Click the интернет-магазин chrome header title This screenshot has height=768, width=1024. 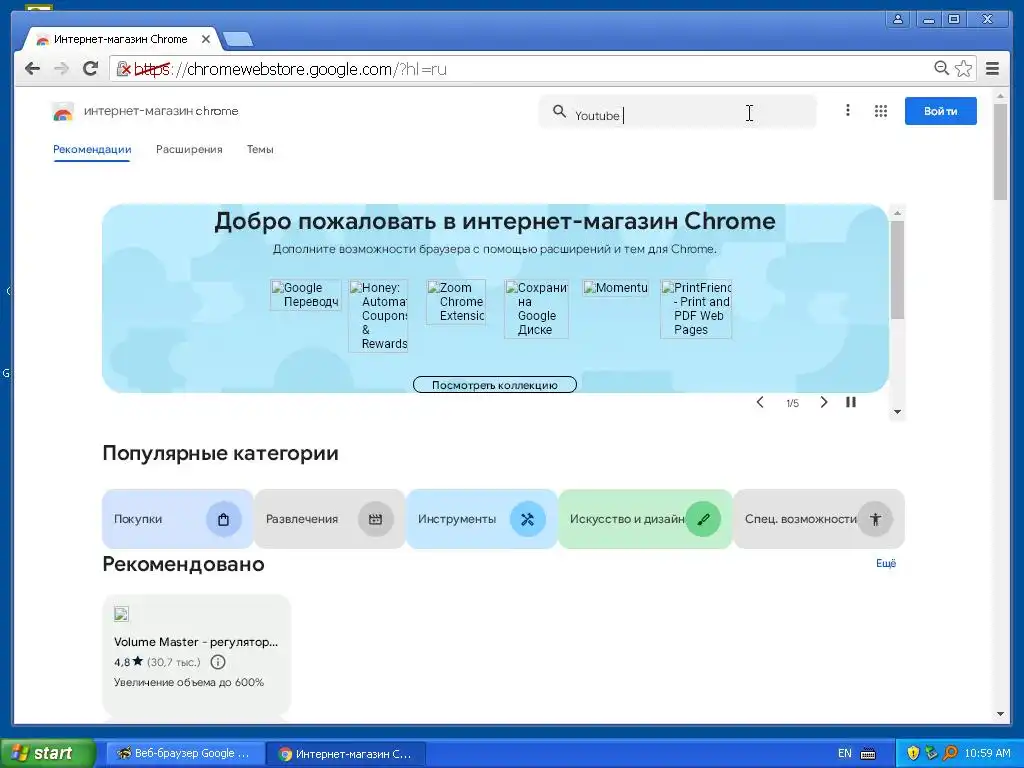(x=161, y=111)
